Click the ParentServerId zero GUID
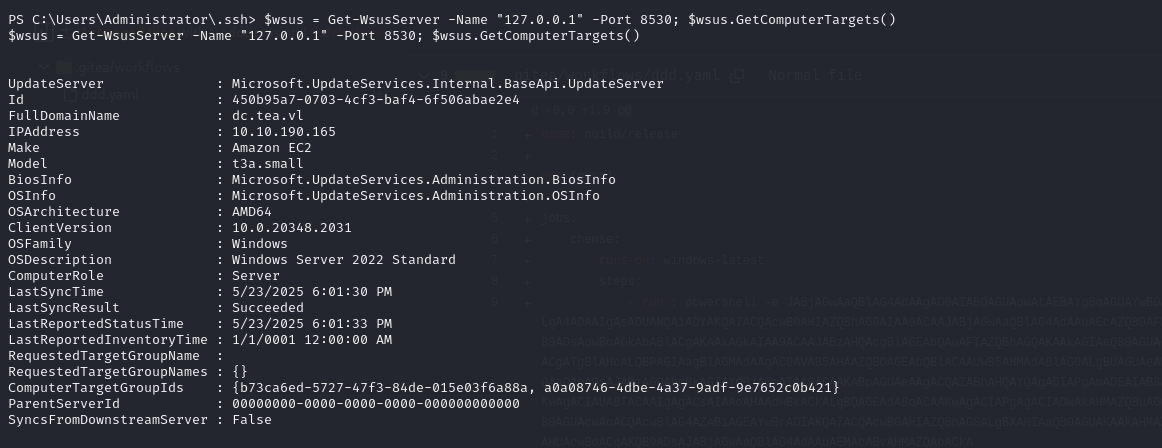 (376, 404)
